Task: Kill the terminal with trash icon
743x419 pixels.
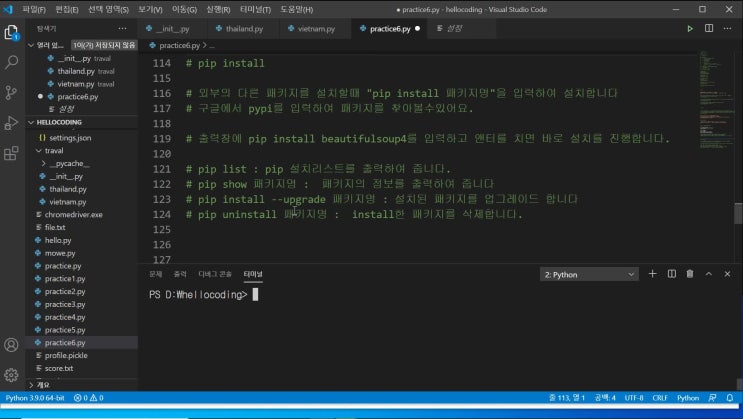Action: tap(690, 274)
